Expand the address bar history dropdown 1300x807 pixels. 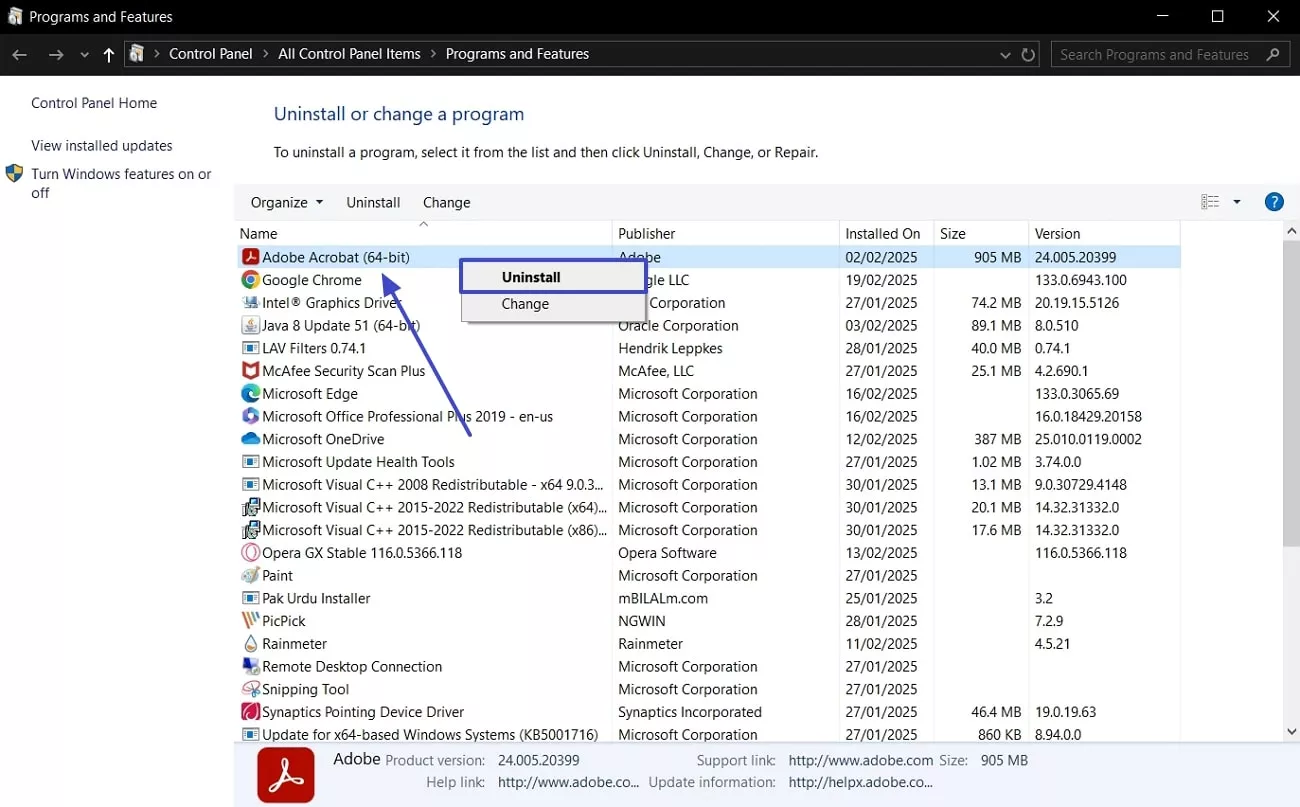click(x=1005, y=54)
